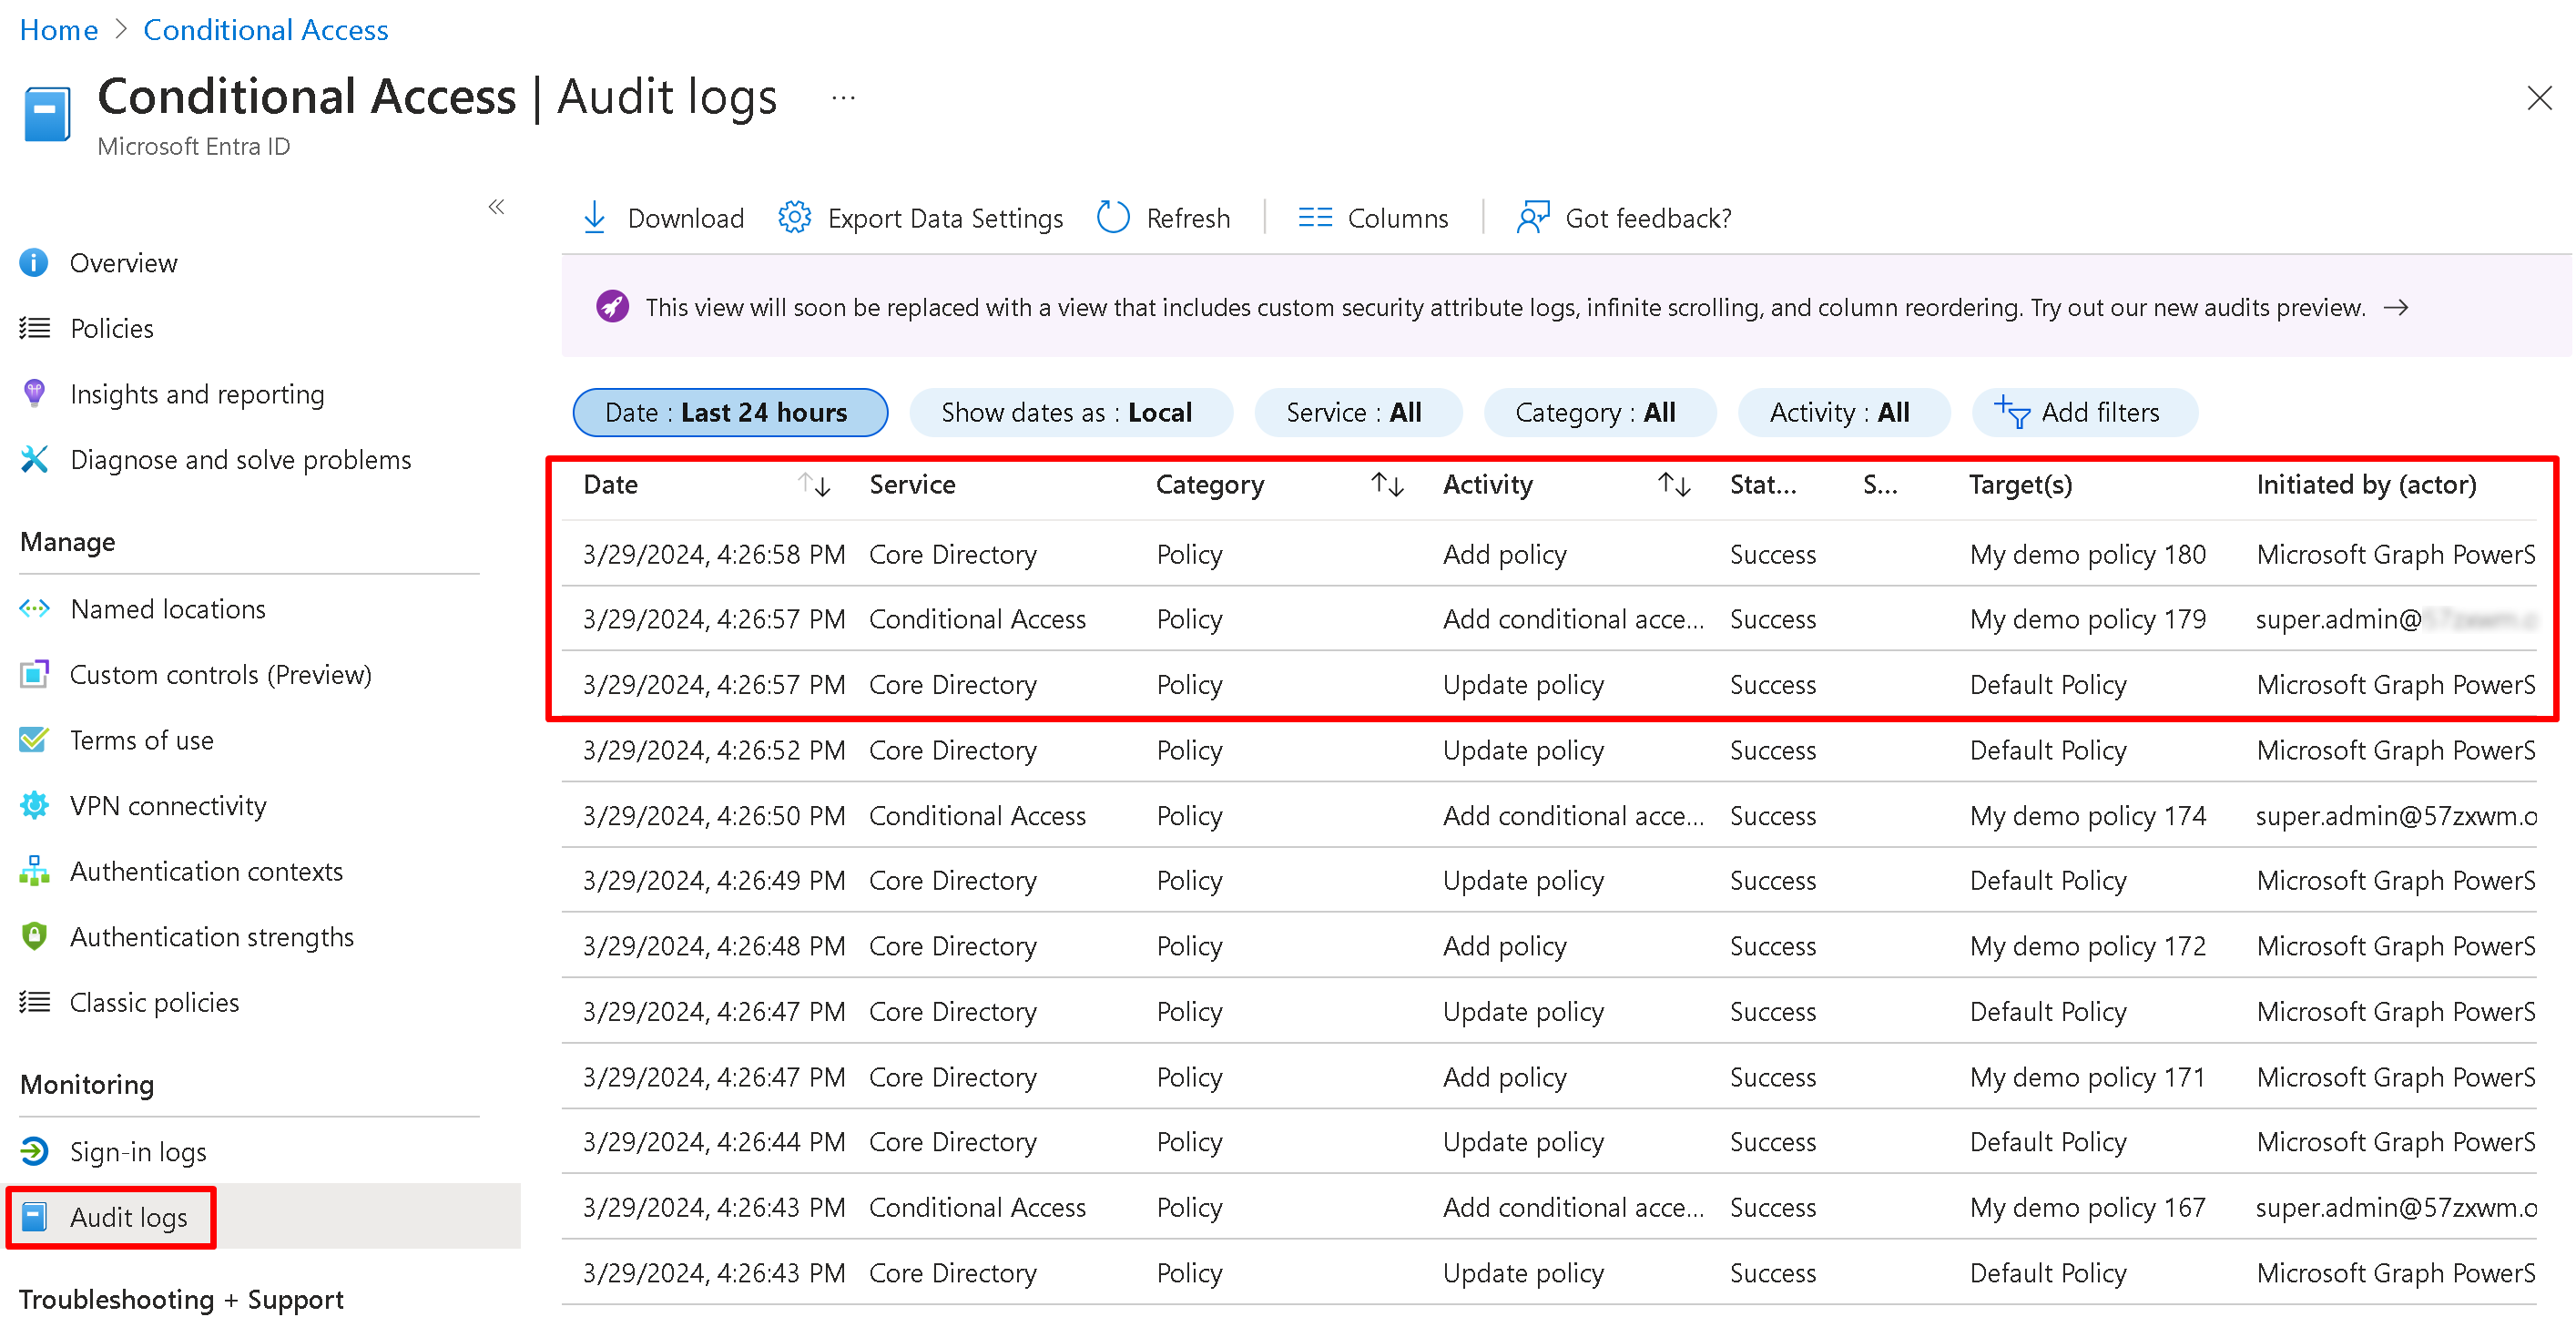Viewport: 2576px width, 1317px height.
Task: Open Authentication strengths in sidebar
Action: 211,937
